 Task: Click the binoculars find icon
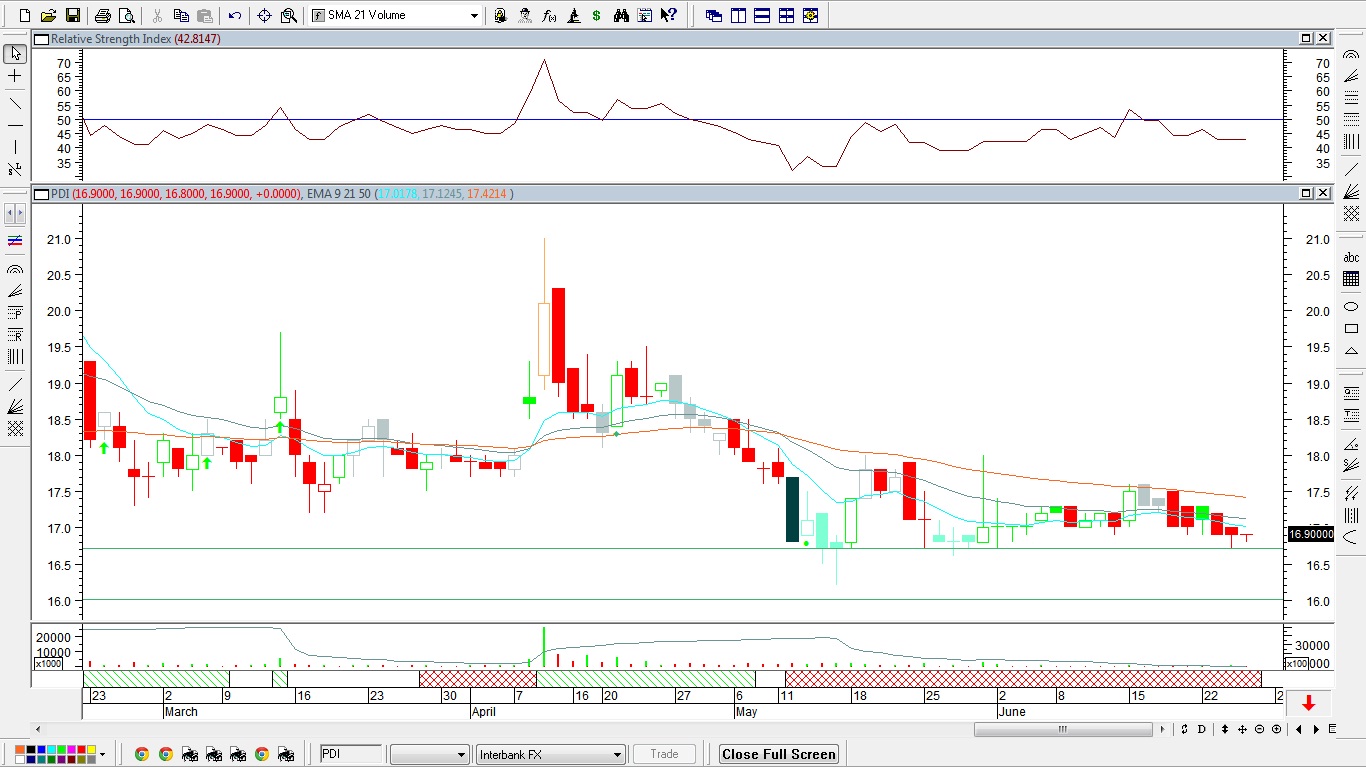point(621,16)
